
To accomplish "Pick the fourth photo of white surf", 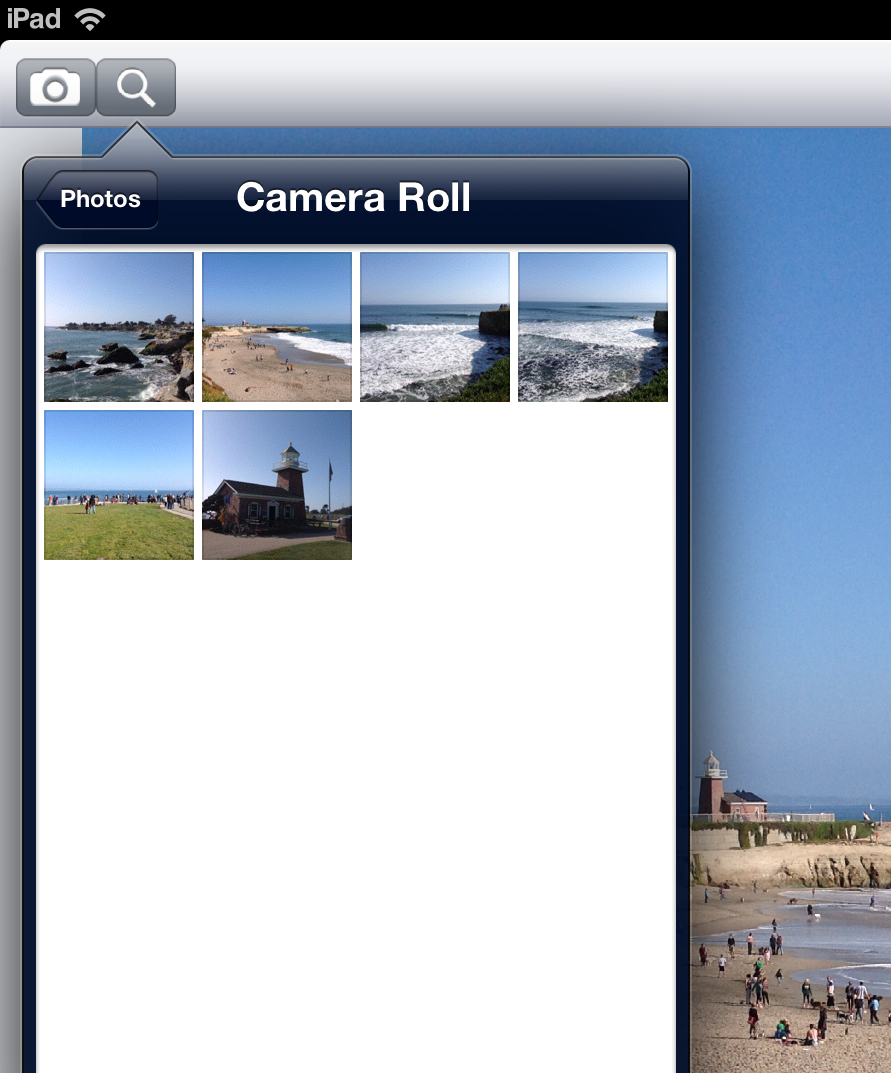I will (x=593, y=327).
